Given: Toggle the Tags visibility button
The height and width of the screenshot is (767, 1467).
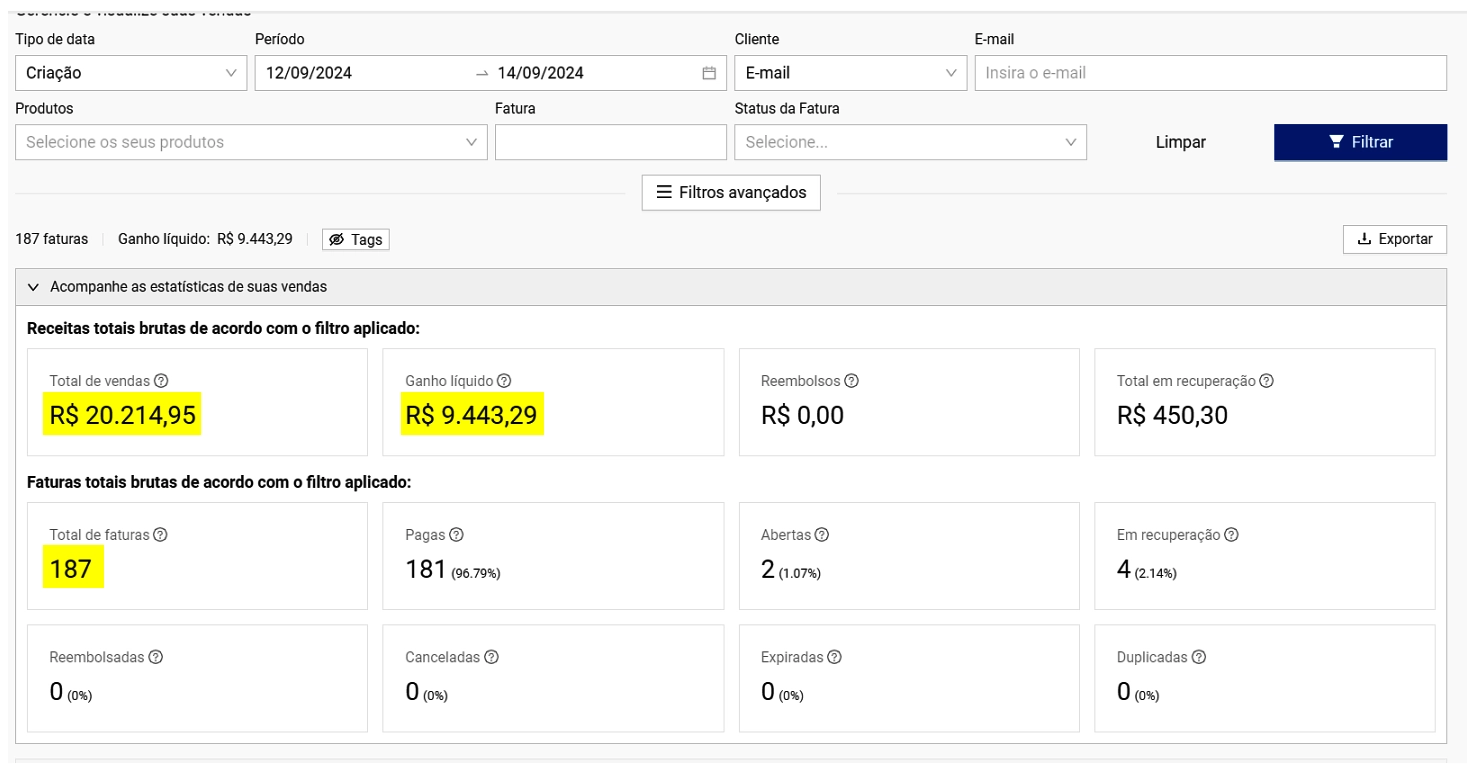Looking at the screenshot, I should point(356,240).
